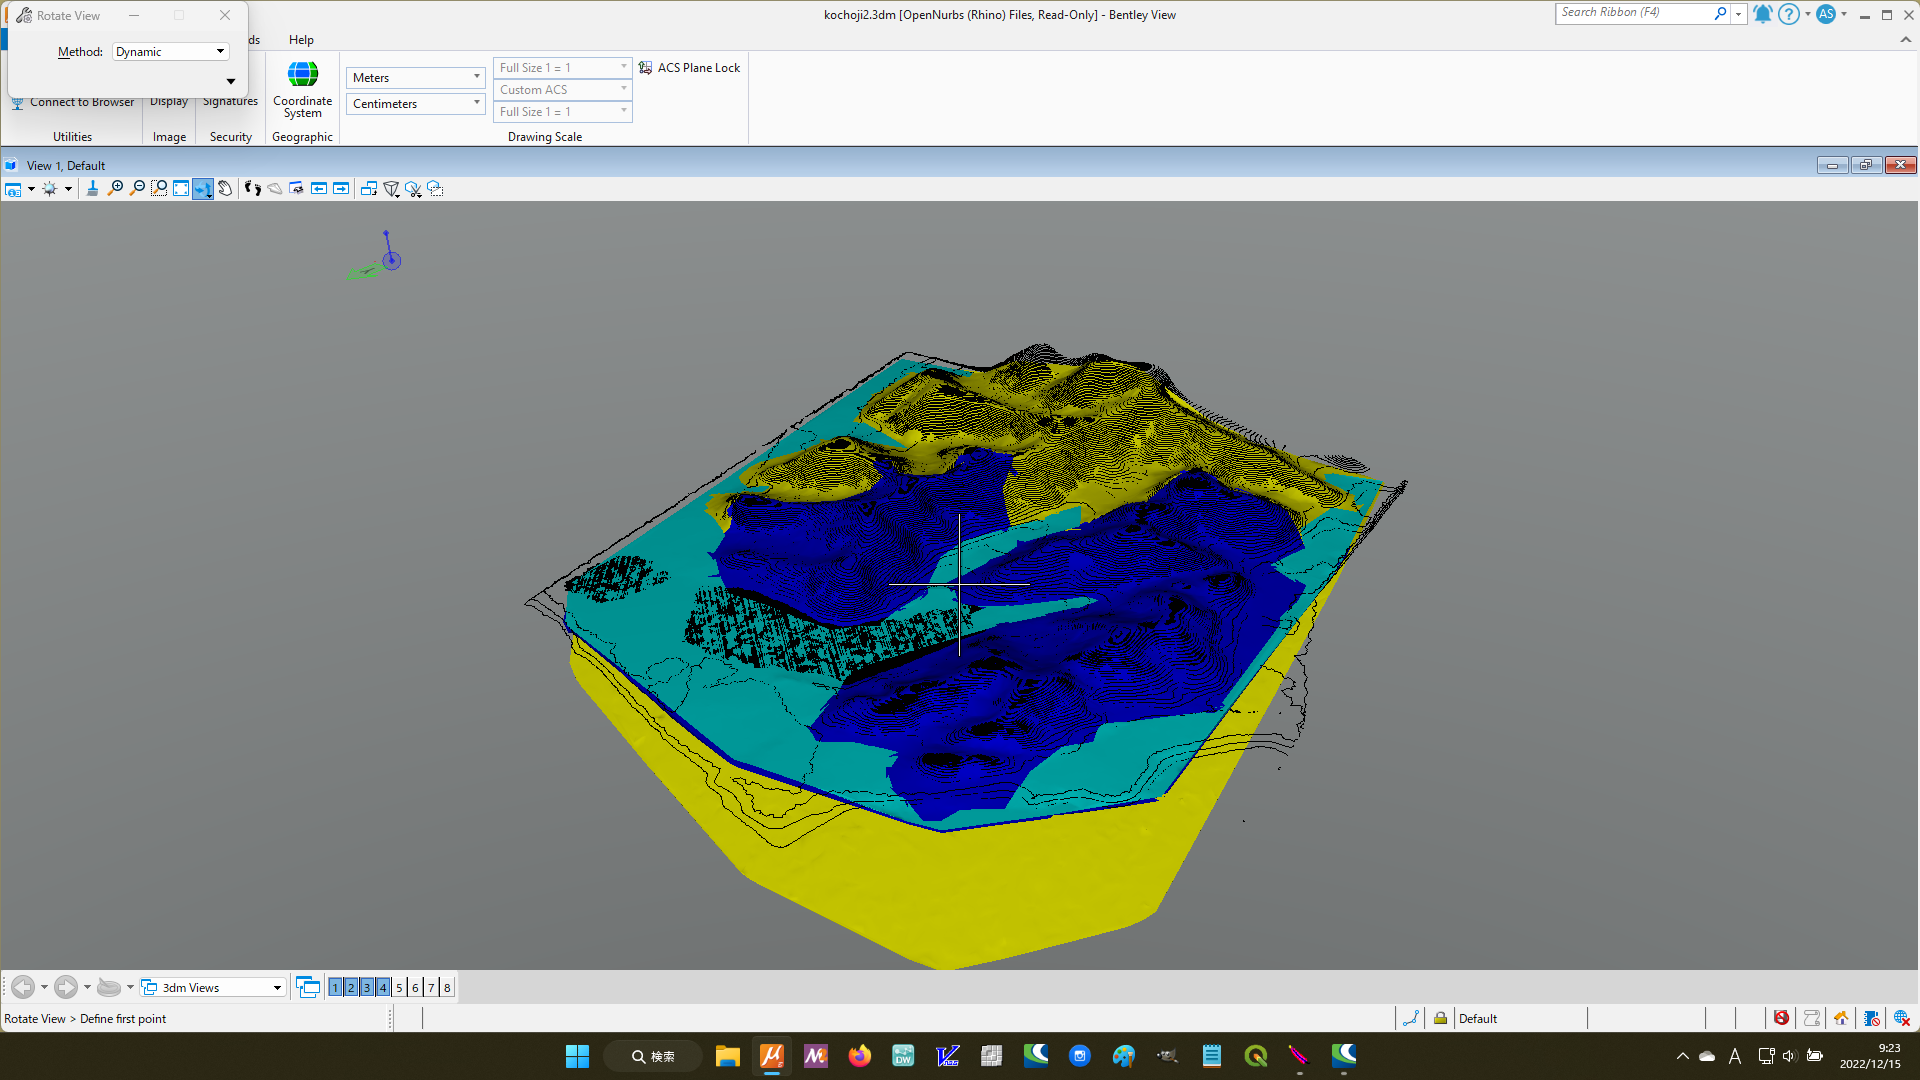Click the Adjust View Brightness sun icon
The image size is (1920, 1080).
[x=49, y=189]
